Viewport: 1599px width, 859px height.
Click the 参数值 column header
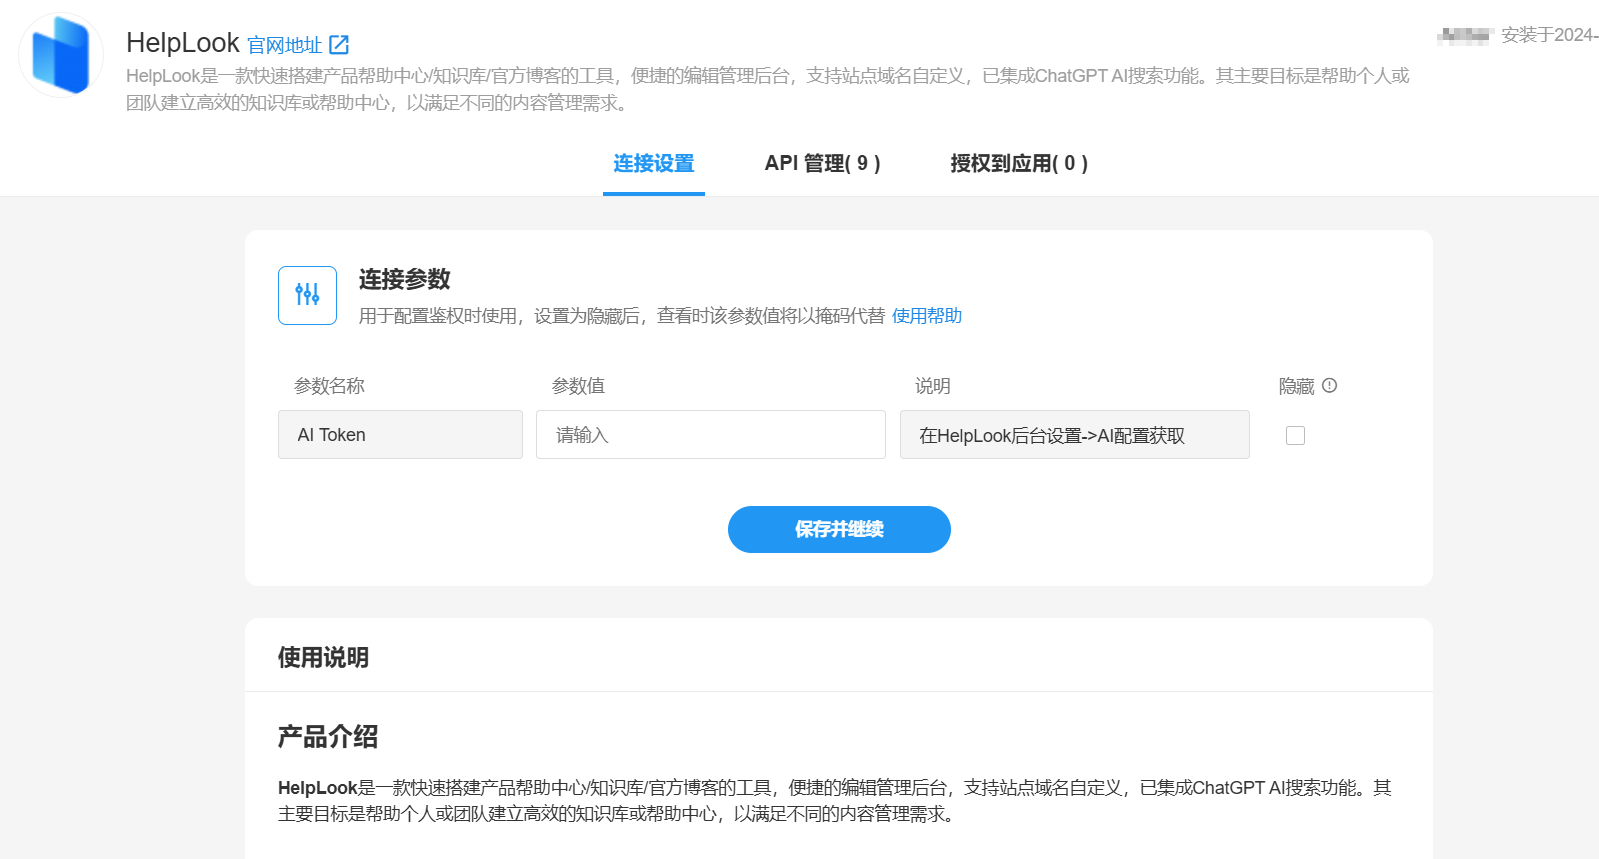(x=578, y=386)
